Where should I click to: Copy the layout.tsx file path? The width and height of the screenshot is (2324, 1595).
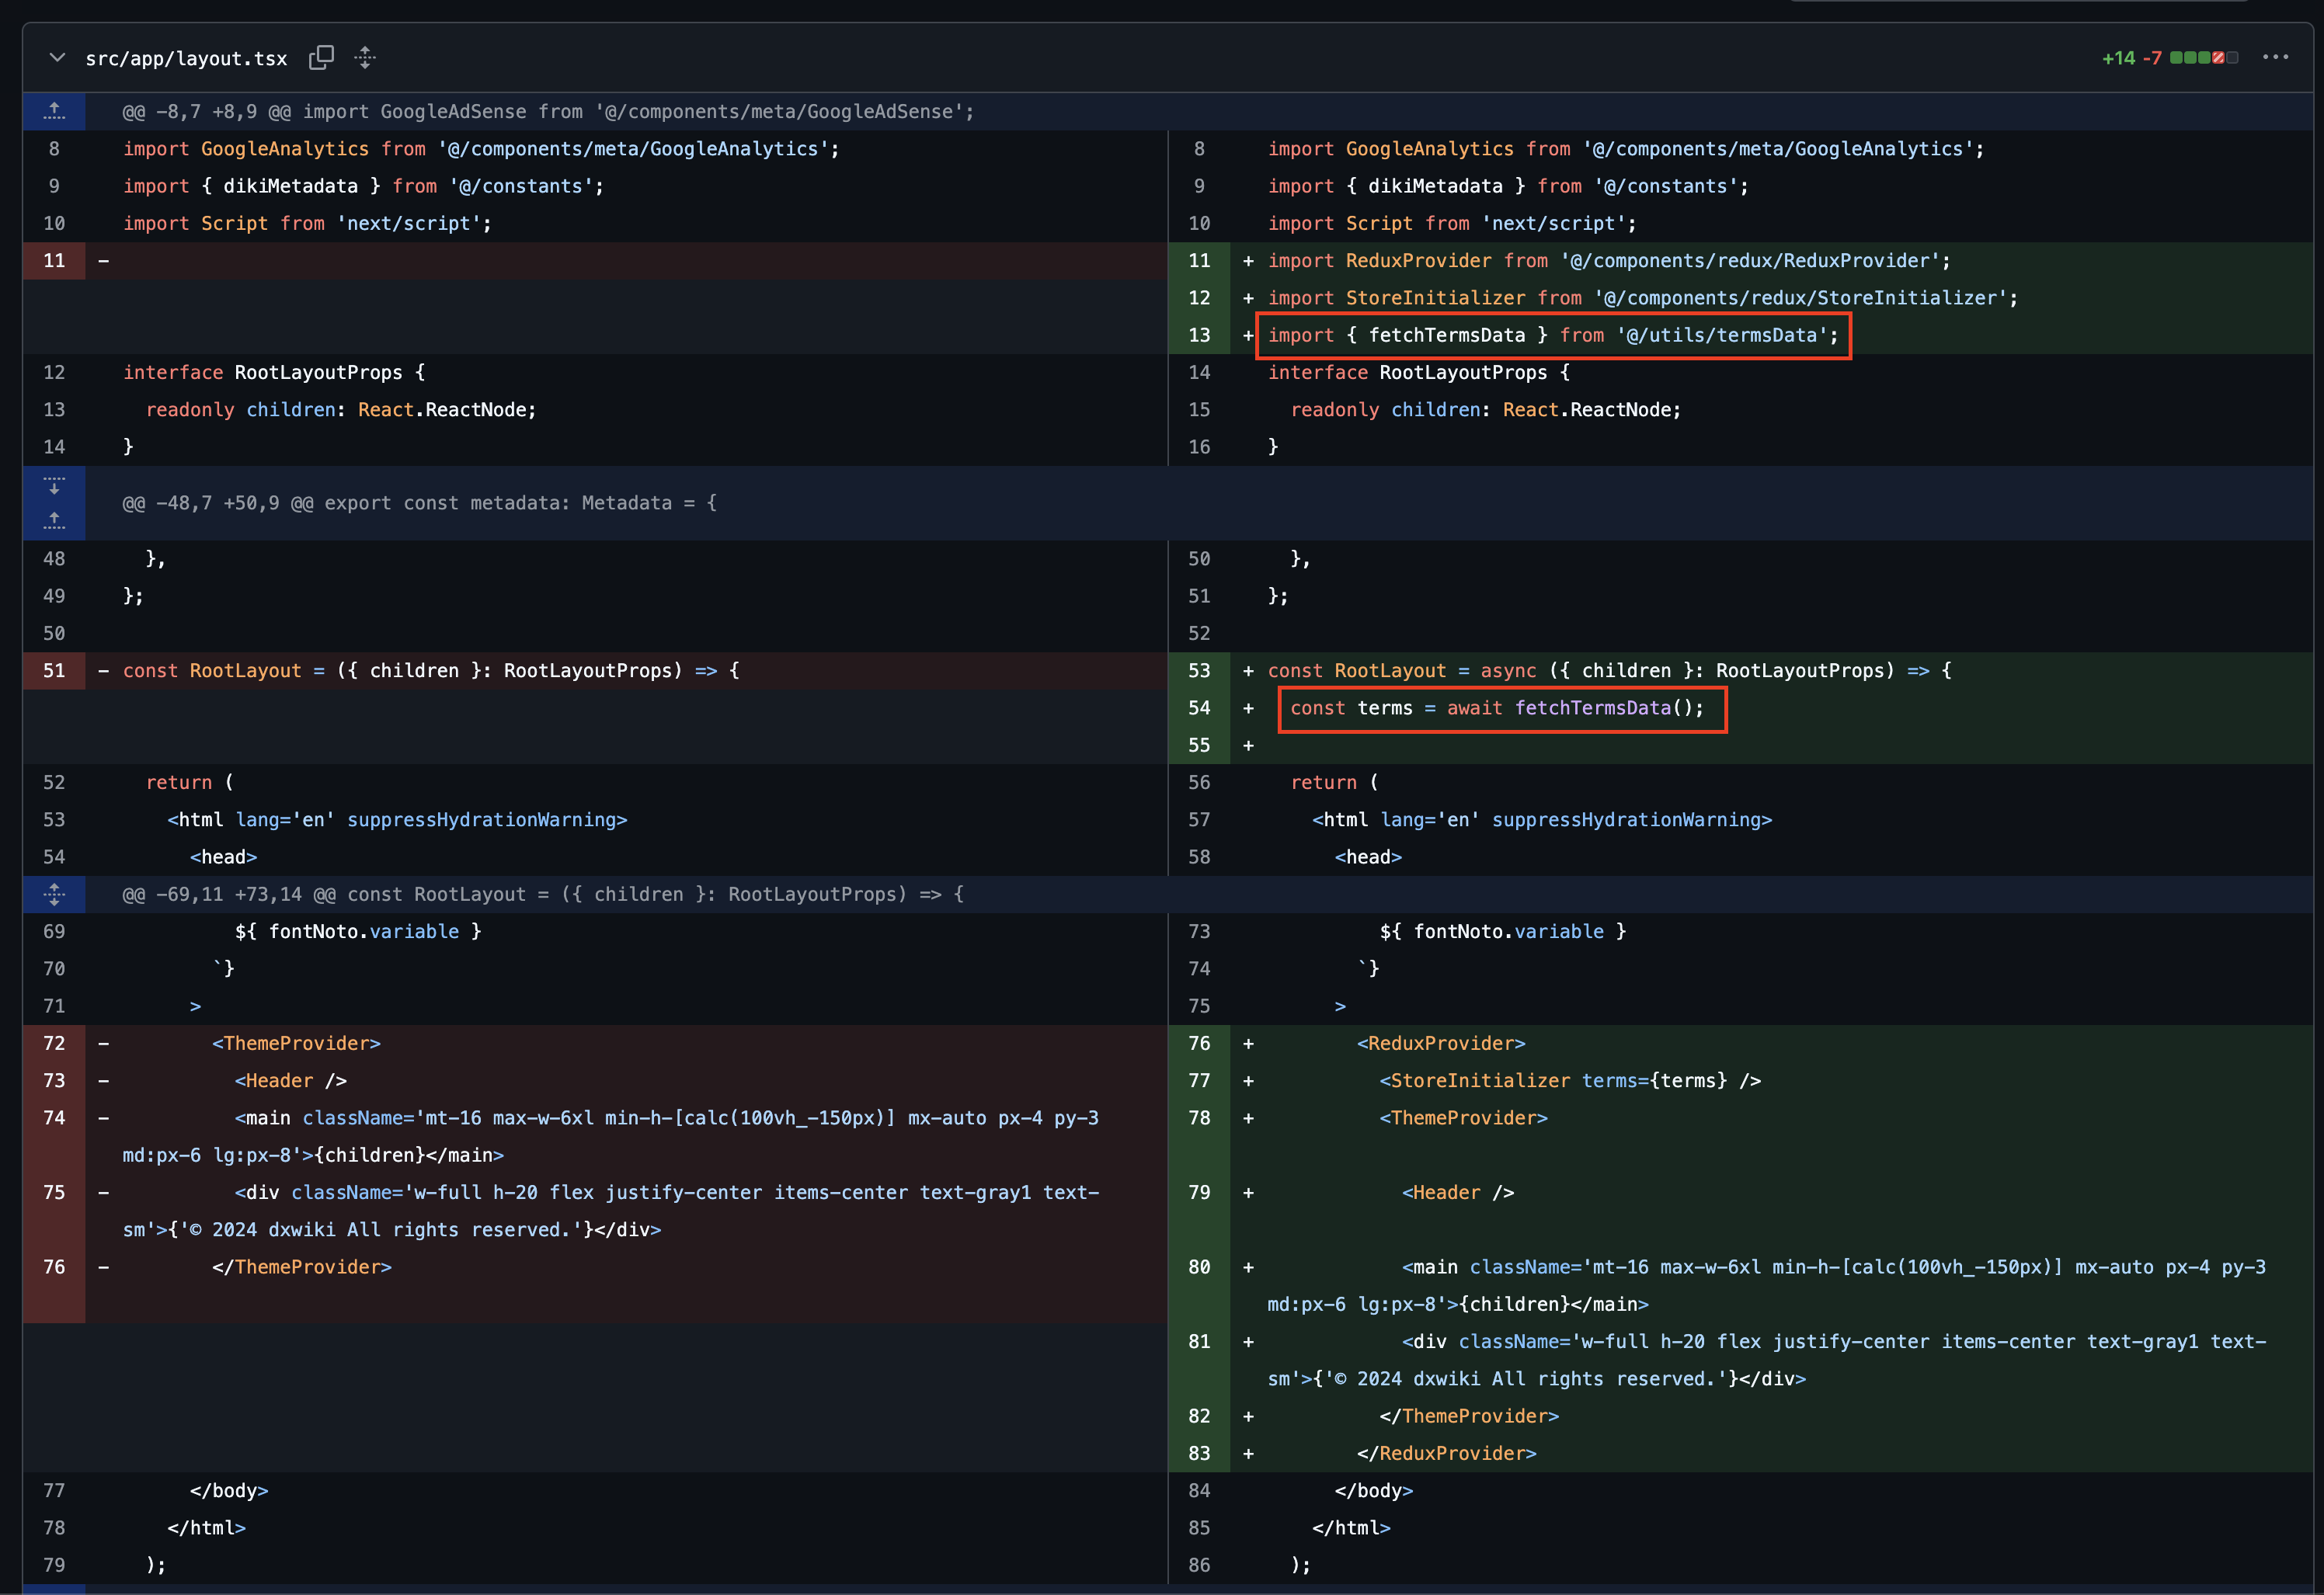321,58
